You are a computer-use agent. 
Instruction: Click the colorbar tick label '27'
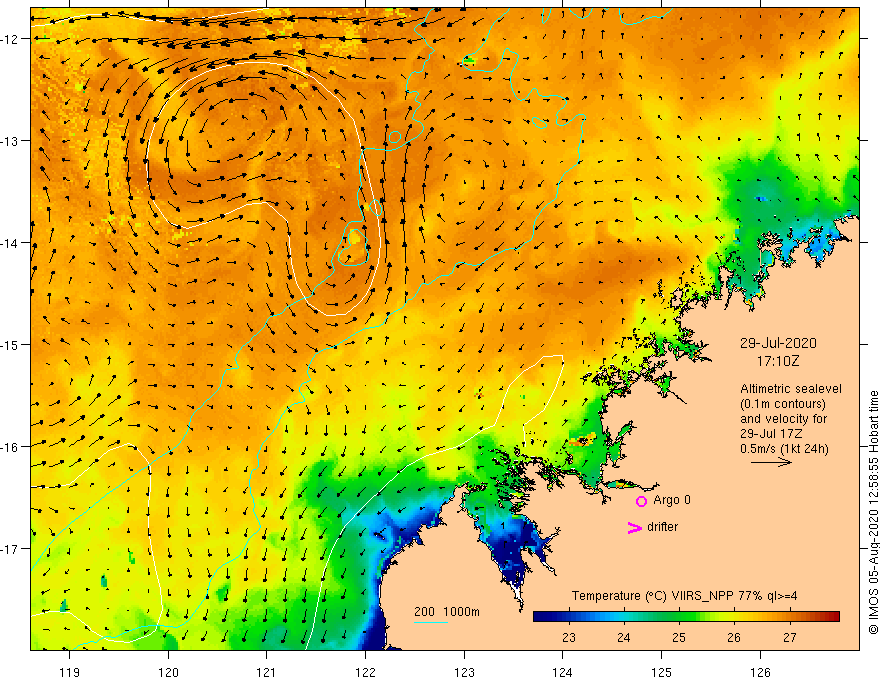click(x=790, y=637)
